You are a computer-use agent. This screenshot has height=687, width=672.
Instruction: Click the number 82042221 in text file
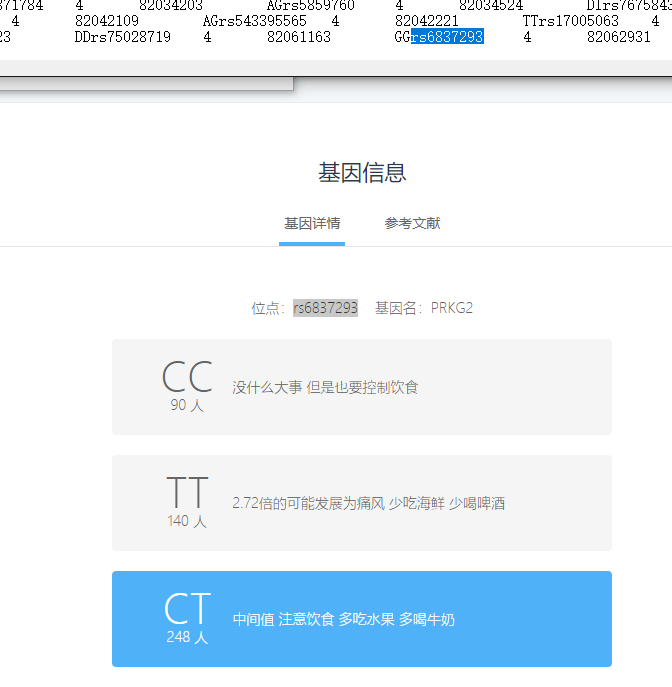tap(427, 21)
